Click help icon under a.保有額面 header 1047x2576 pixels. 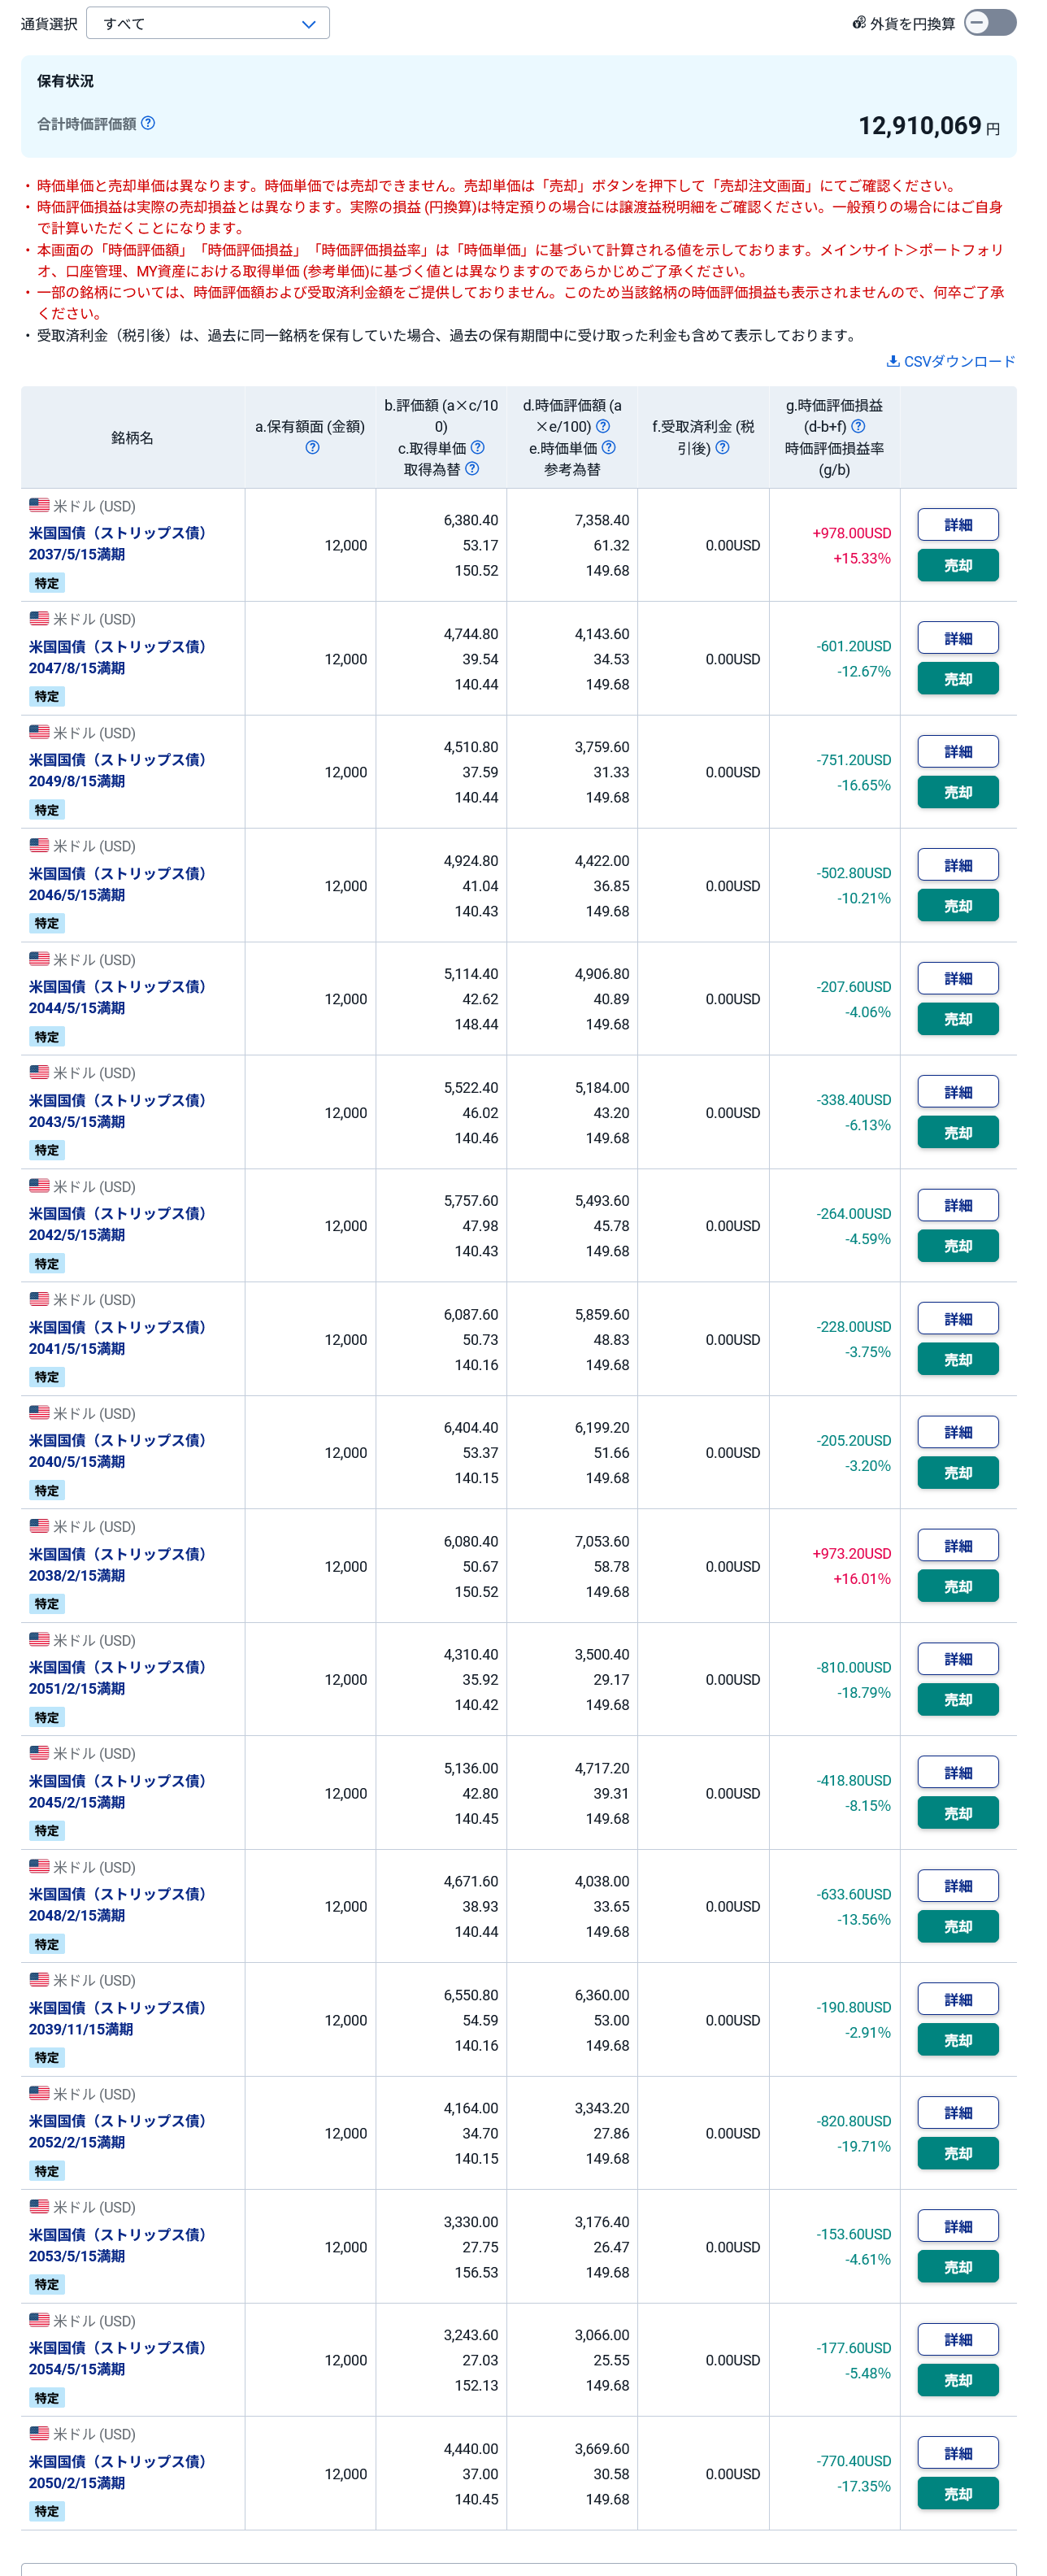click(x=312, y=448)
